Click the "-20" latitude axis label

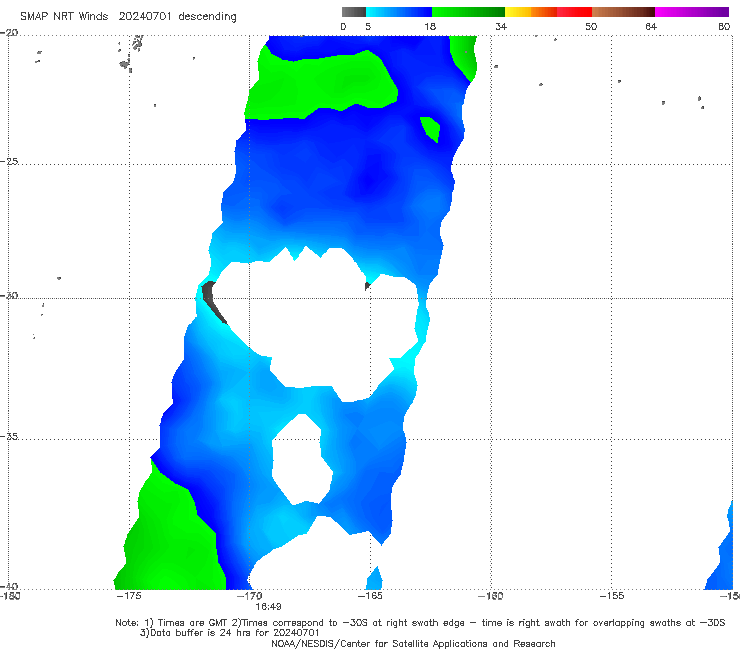point(9,33)
